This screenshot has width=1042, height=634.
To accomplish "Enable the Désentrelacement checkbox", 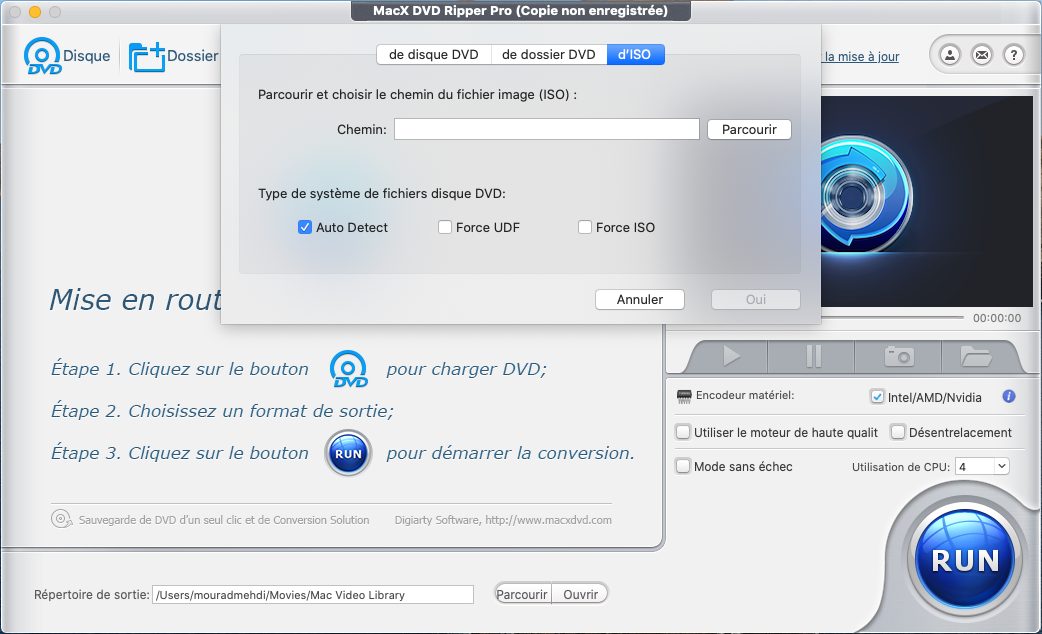I will point(898,432).
